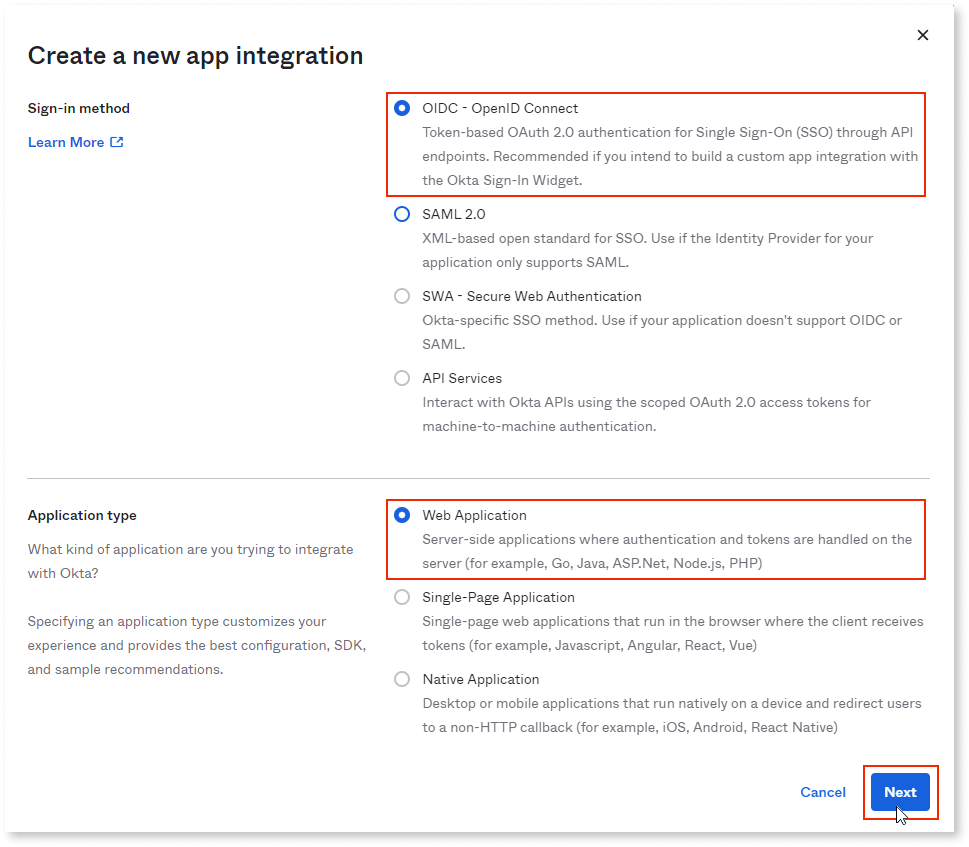Choose SAML 2.0 as the sign-in method
This screenshot has width=969, height=847.
(x=403, y=214)
